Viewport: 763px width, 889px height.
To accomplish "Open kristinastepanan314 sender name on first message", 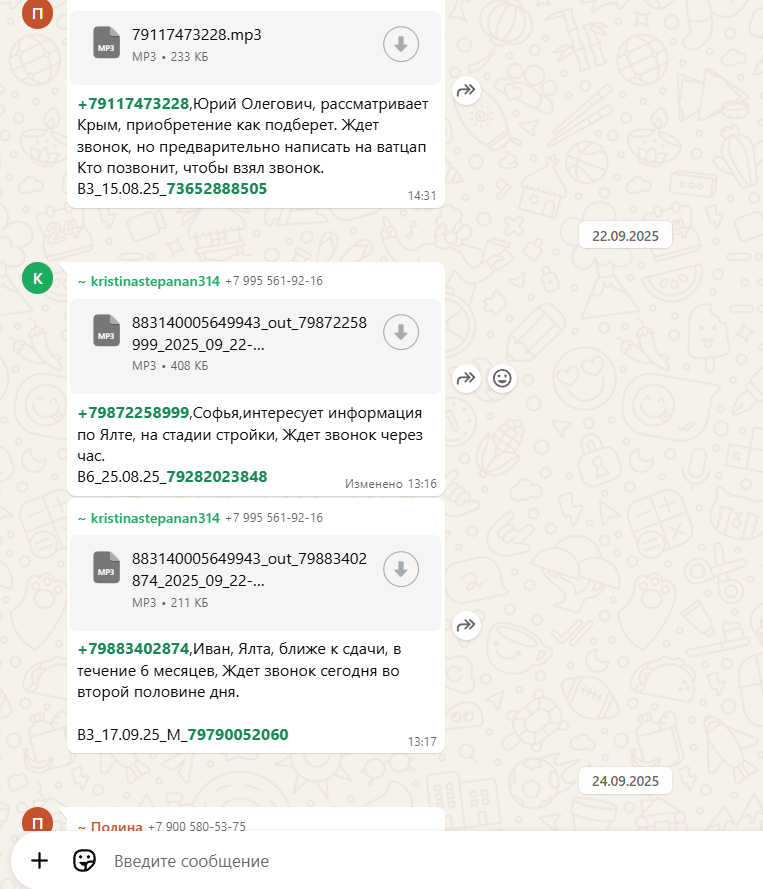I will (x=155, y=281).
